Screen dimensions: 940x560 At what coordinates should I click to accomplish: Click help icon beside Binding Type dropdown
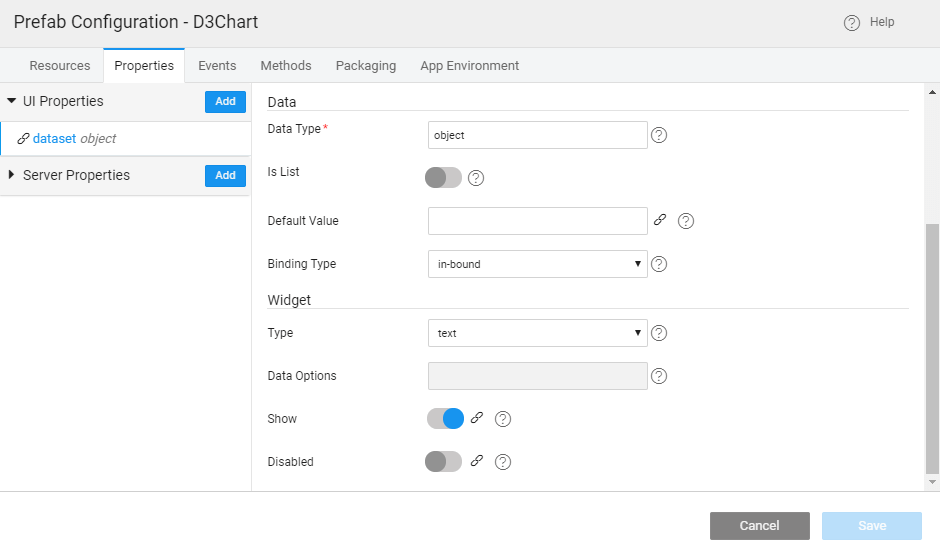659,264
